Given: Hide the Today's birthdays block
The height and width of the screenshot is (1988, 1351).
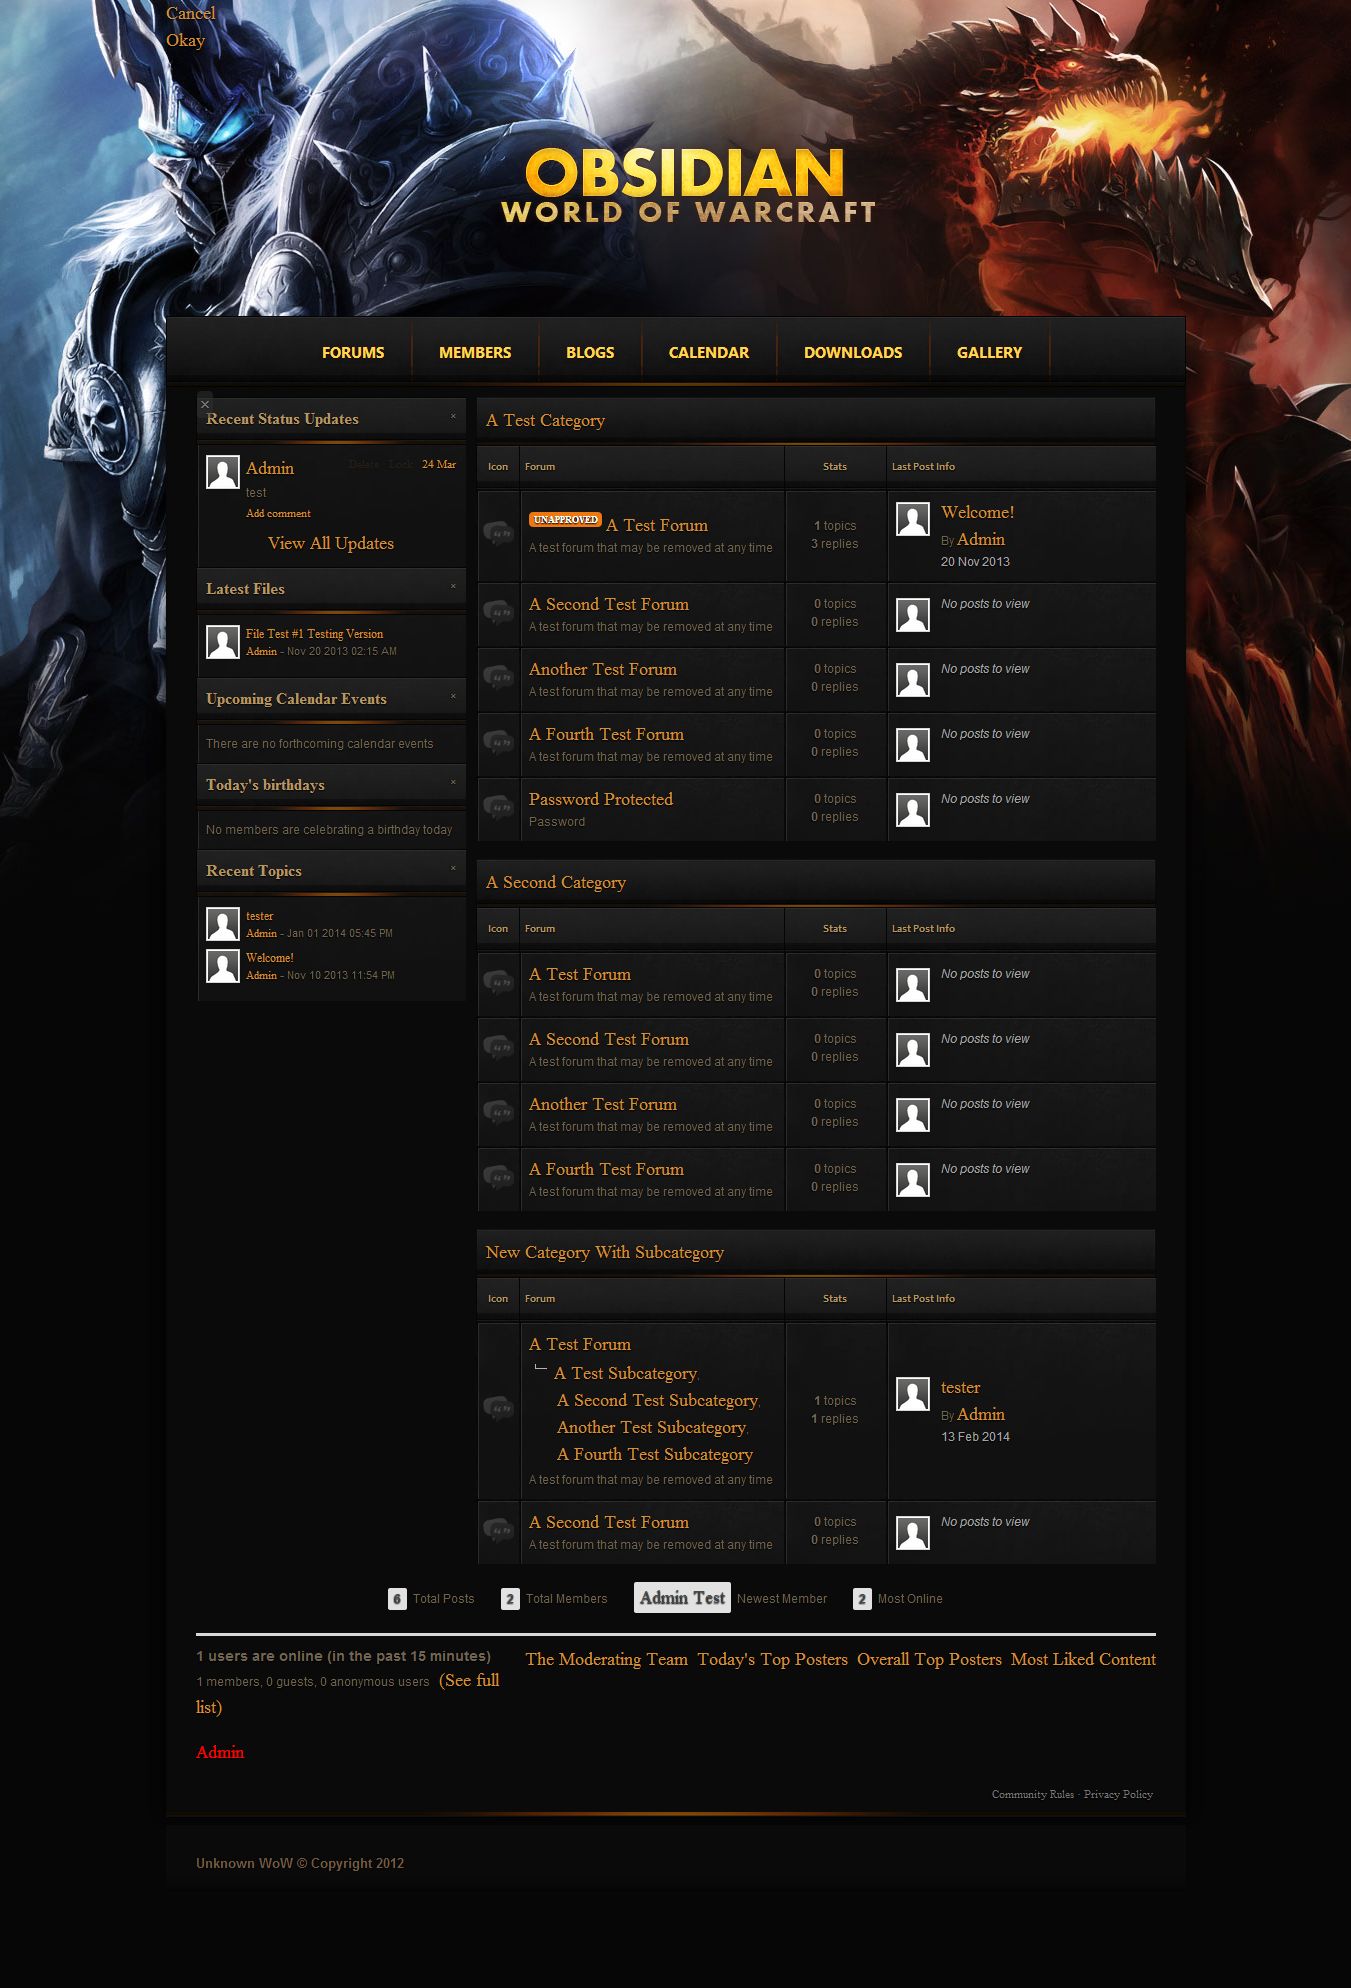Looking at the screenshot, I should [453, 782].
